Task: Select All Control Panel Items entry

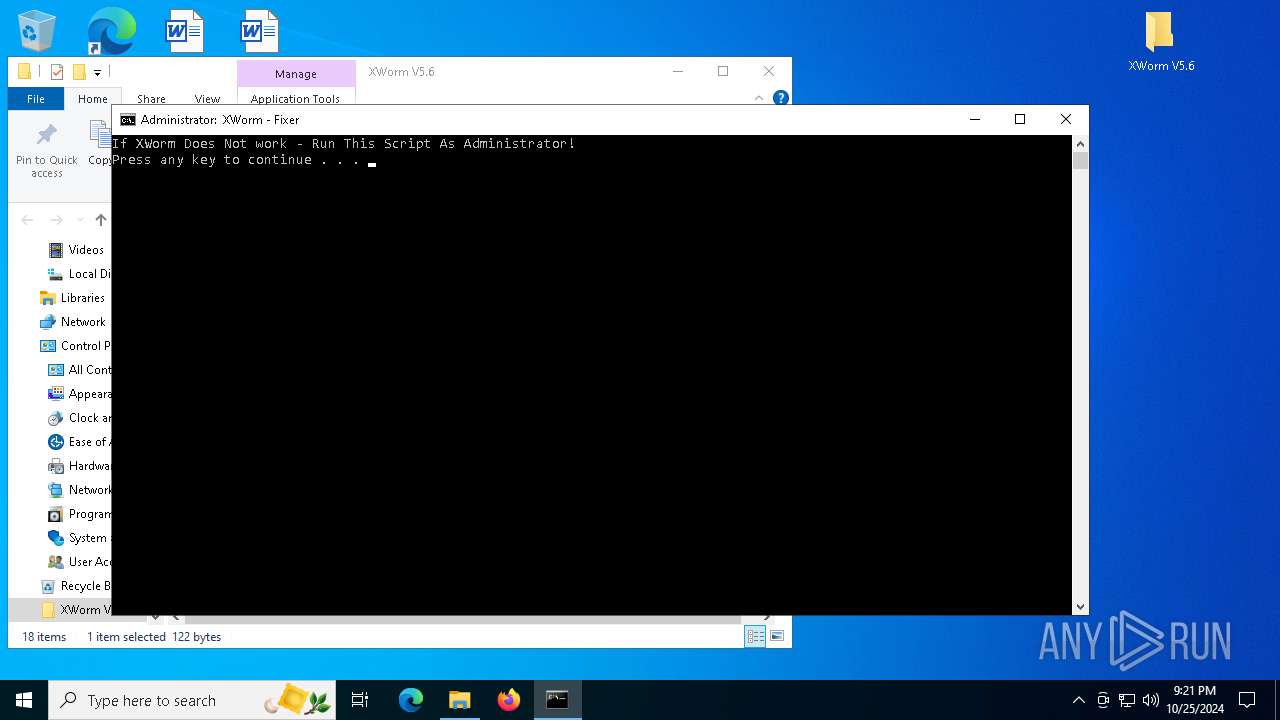Action: [x=78, y=370]
